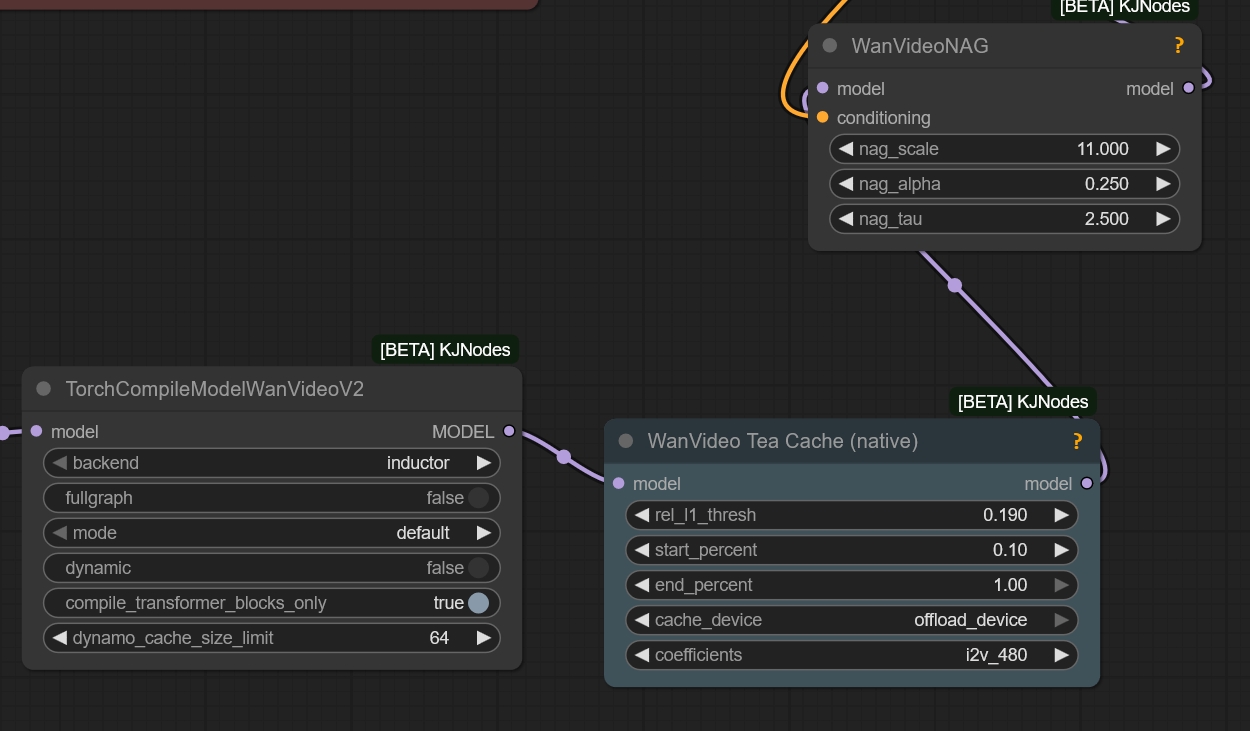The width and height of the screenshot is (1250, 731).
Task: Select next backend option with right arrow
Action: point(483,463)
